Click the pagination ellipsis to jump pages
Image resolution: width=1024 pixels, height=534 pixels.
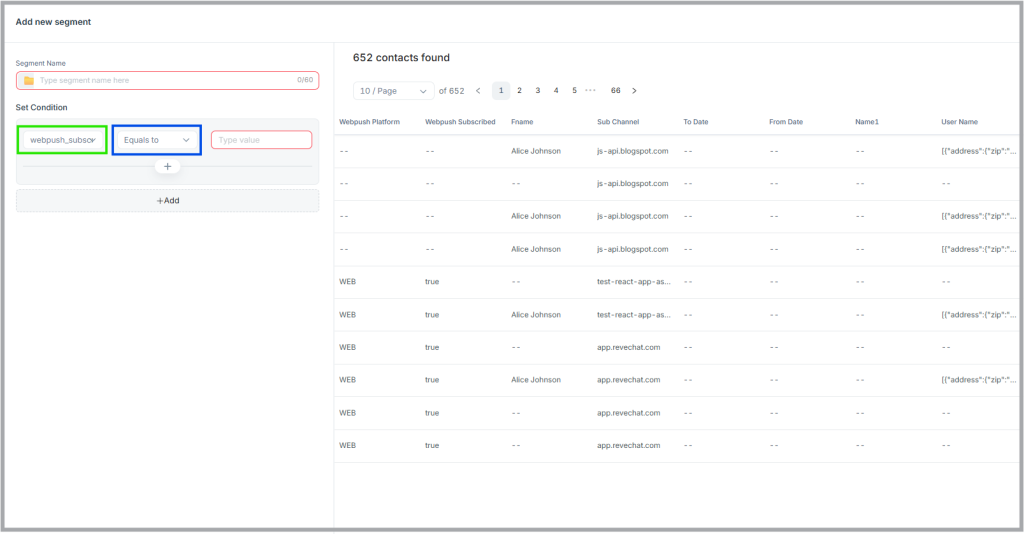(591, 90)
